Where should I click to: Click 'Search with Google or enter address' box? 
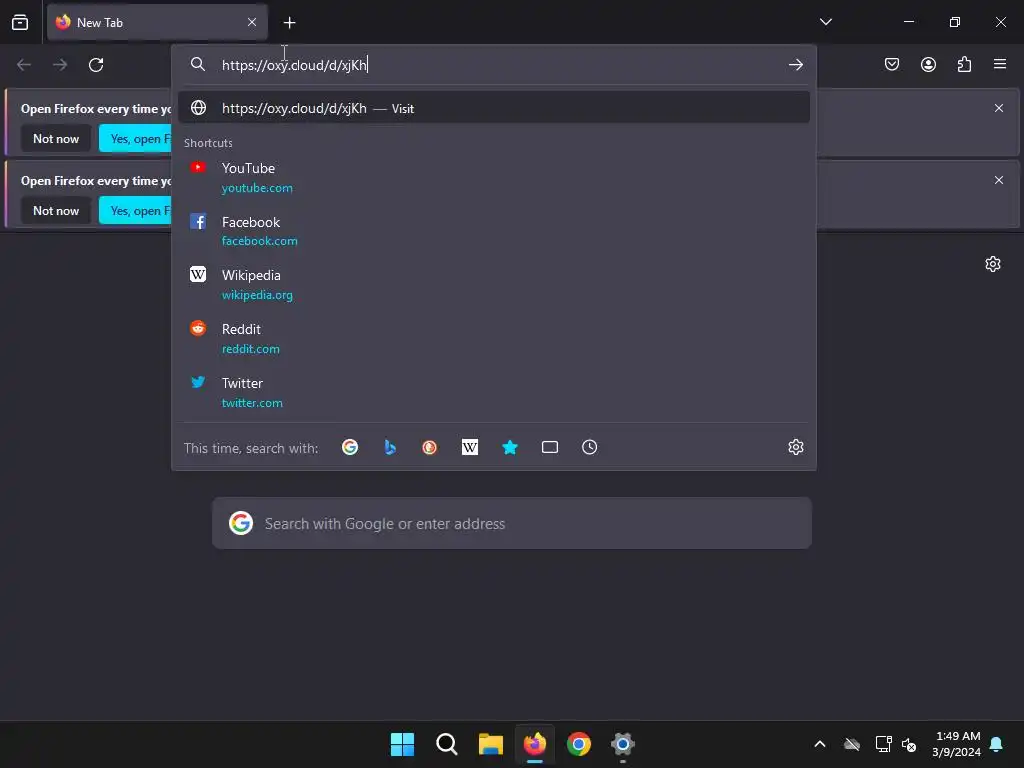click(x=512, y=523)
